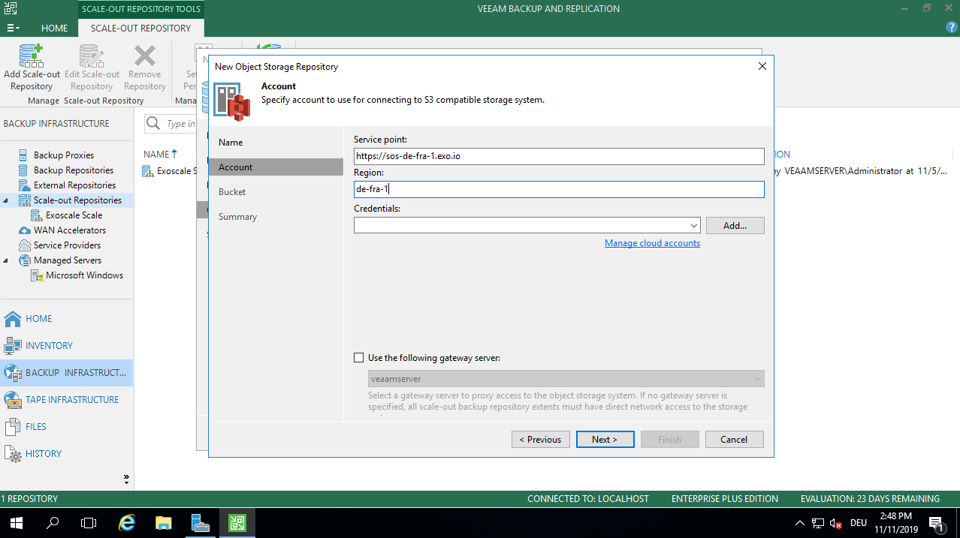
Task: Click into the Service point field
Action: coord(558,157)
